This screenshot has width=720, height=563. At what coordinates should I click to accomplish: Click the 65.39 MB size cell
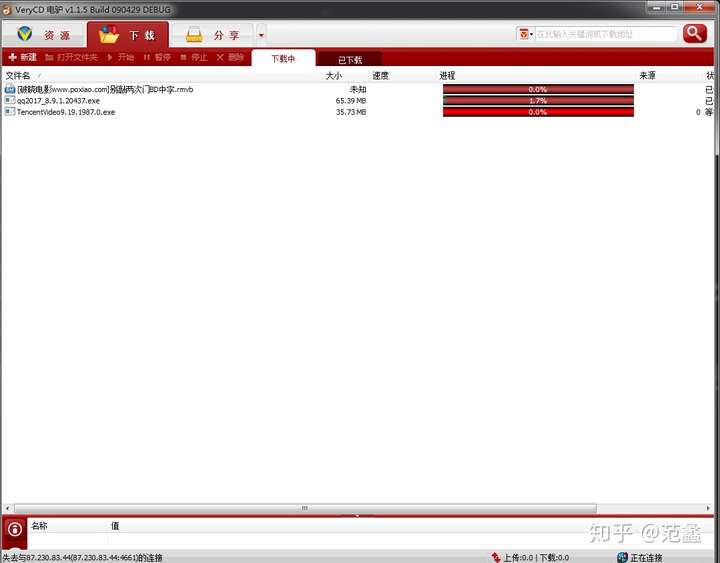[351, 101]
